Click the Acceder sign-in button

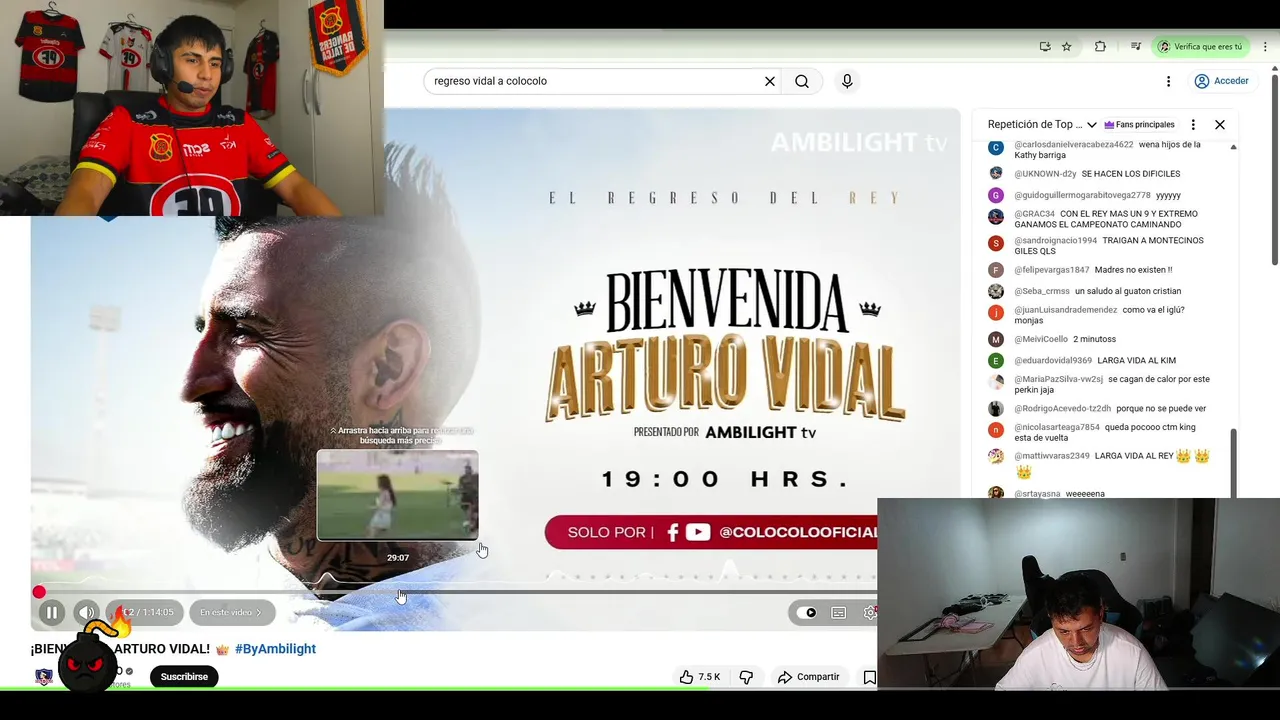click(1221, 81)
